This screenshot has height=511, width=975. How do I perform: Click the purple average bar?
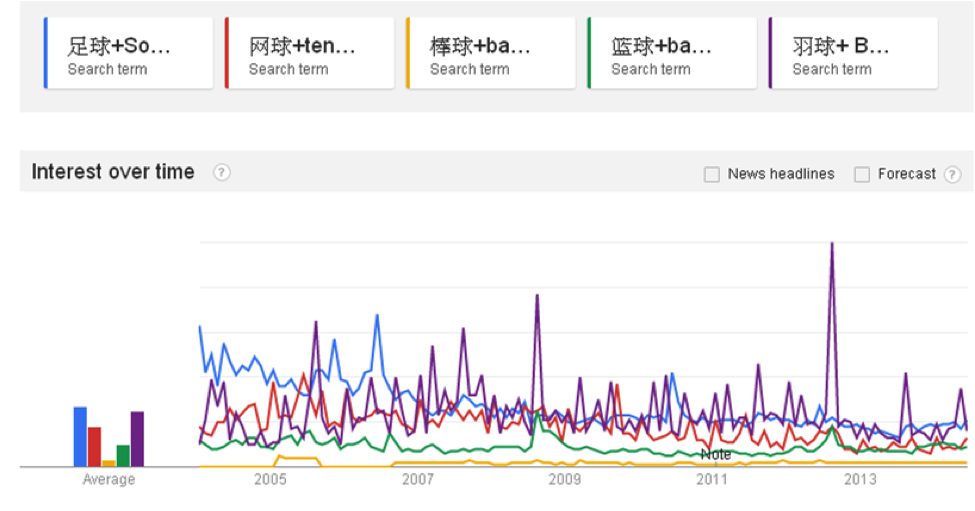click(137, 439)
